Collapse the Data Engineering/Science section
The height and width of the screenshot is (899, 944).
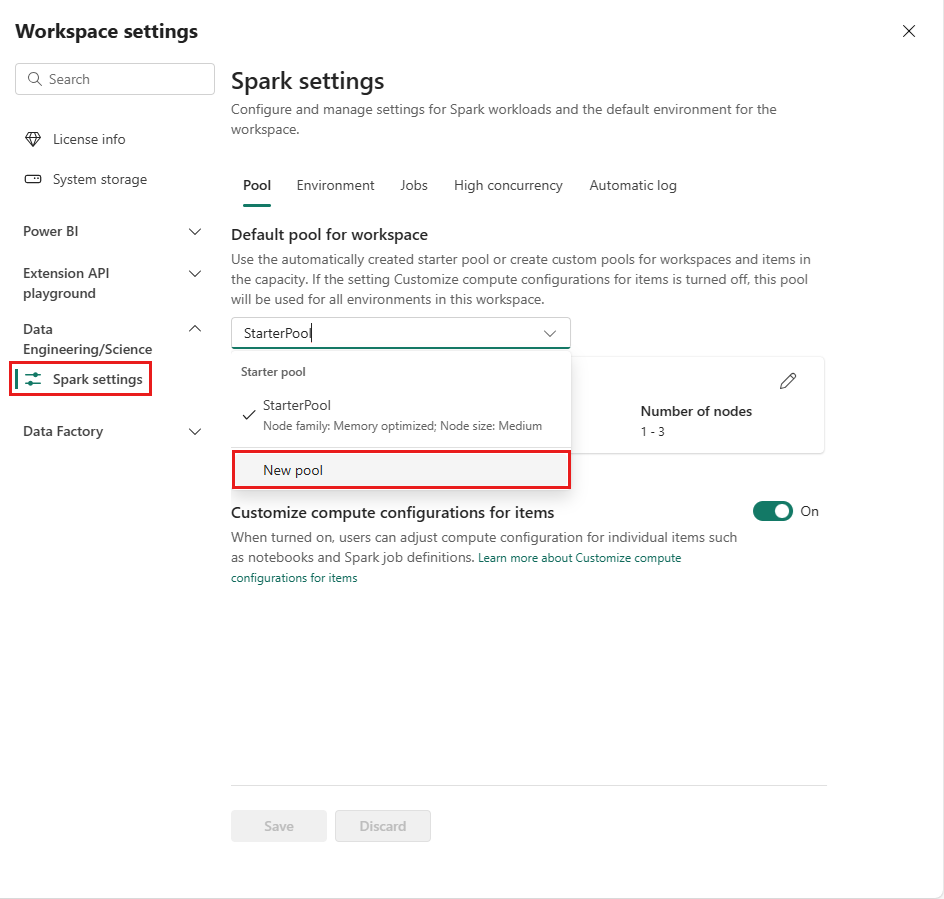(194, 329)
